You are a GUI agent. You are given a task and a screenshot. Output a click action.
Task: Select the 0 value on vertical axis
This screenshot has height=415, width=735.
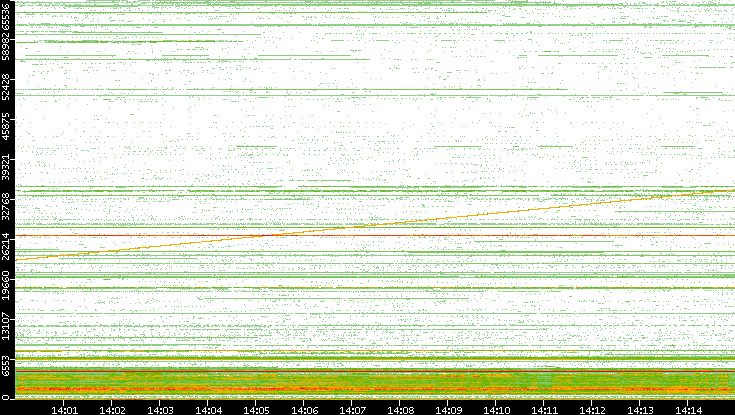pos(6,398)
